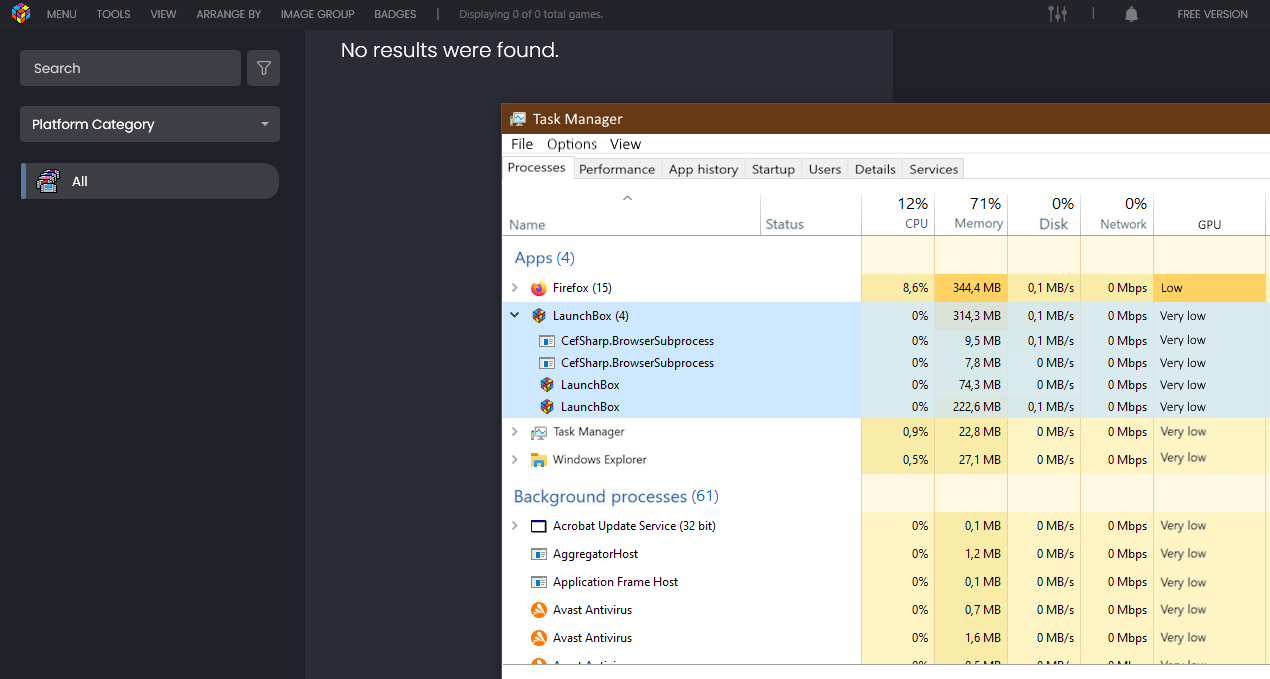Image resolution: width=1270 pixels, height=679 pixels.
Task: Switch to the Performance tab
Action: 617,169
